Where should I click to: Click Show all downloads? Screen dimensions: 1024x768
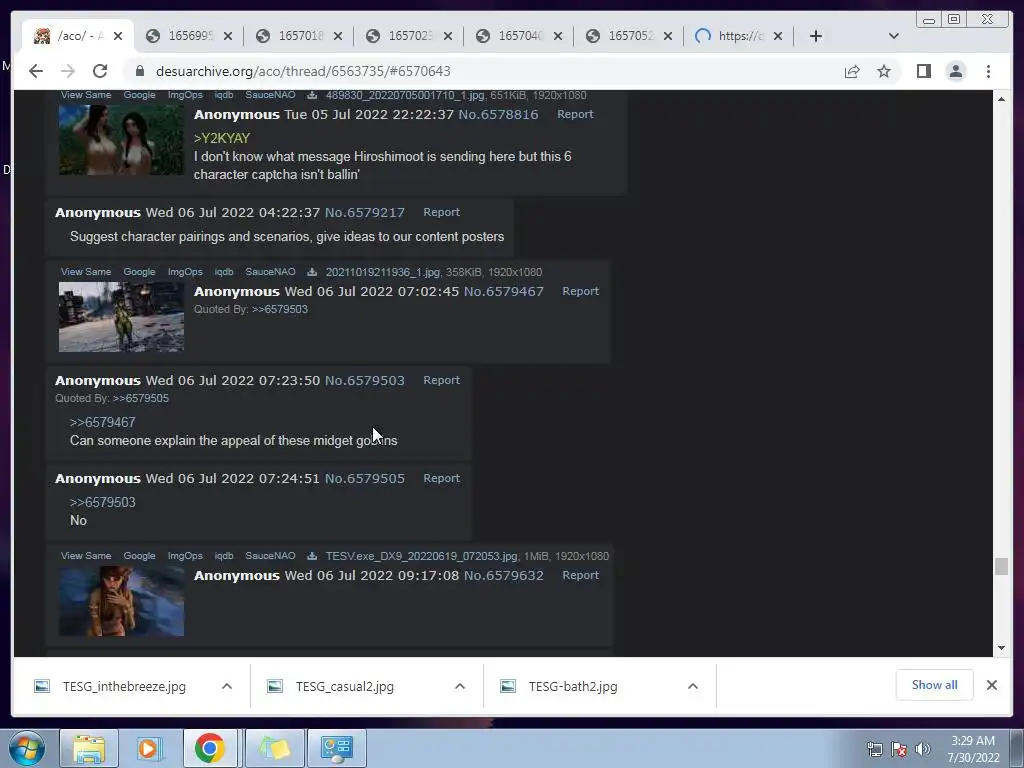coord(935,685)
